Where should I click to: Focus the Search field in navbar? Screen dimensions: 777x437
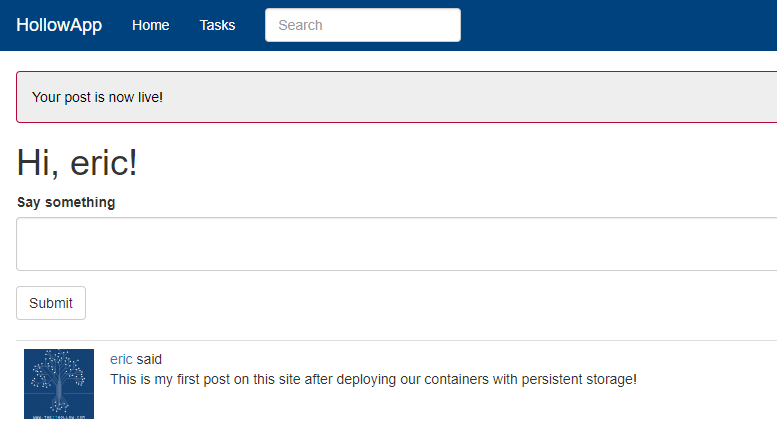362,25
